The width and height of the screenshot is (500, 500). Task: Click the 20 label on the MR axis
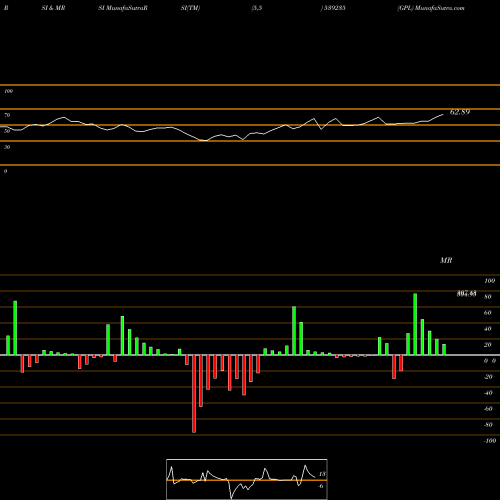coord(487,345)
